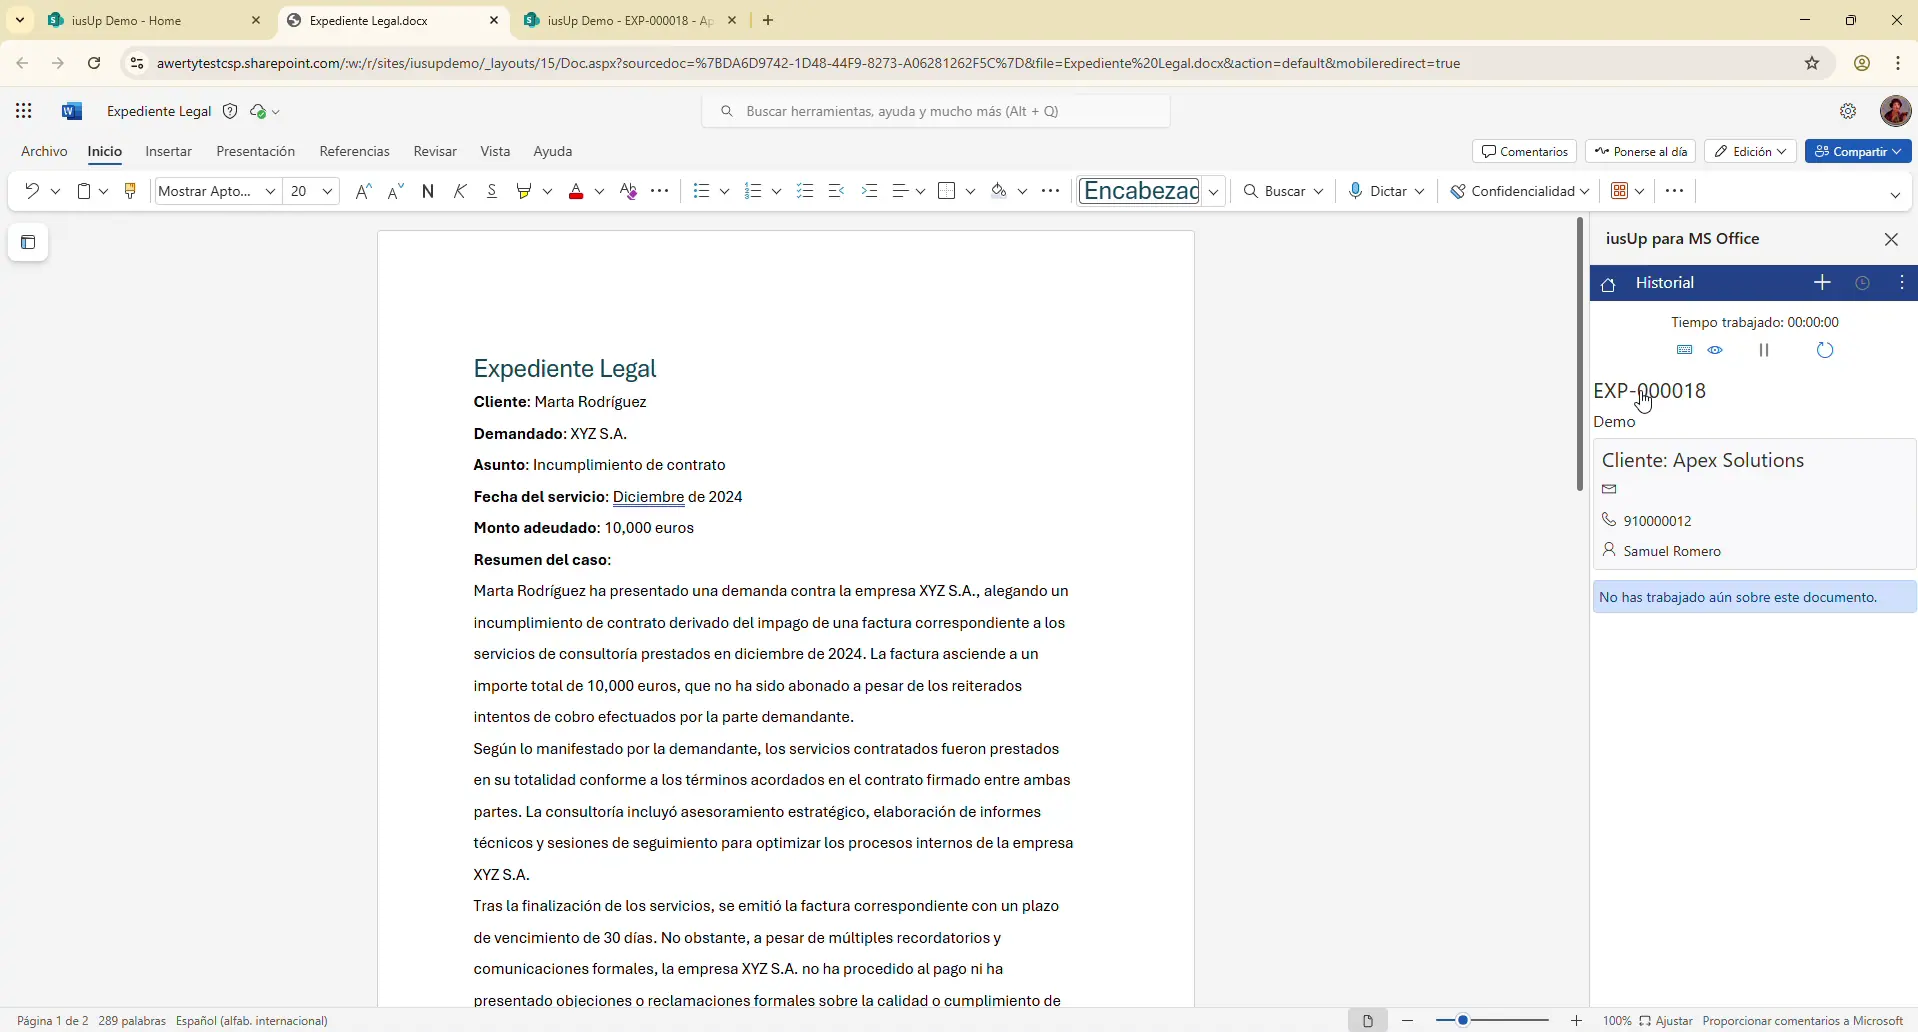Click the Comentarios button
Image resolution: width=1918 pixels, height=1032 pixels.
[1524, 151]
